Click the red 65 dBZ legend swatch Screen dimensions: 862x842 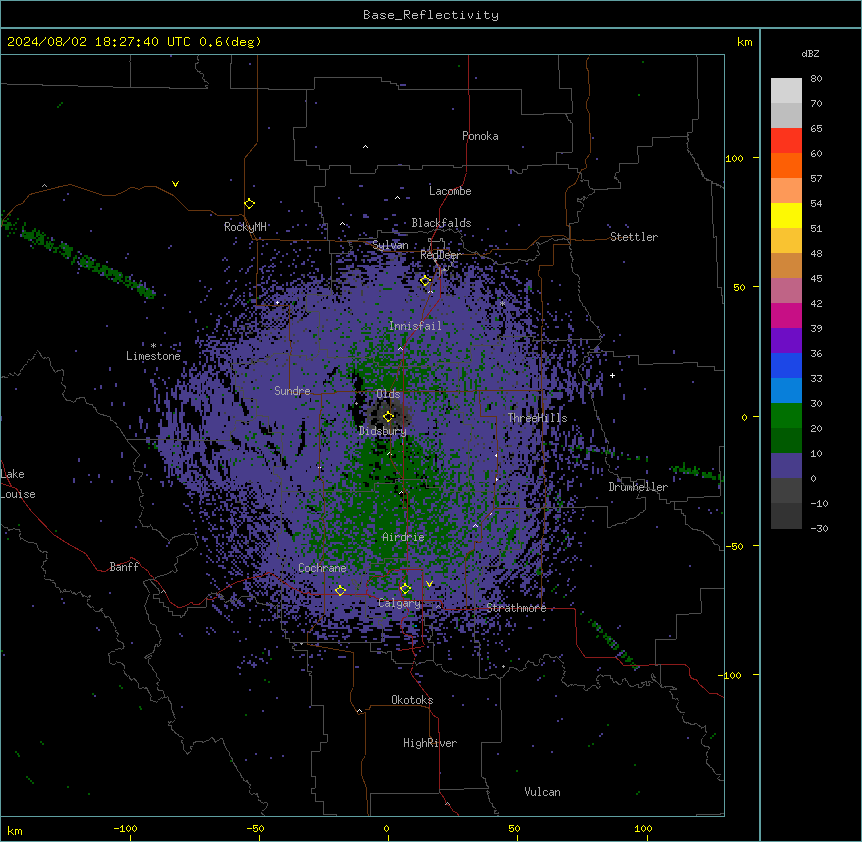(x=786, y=140)
